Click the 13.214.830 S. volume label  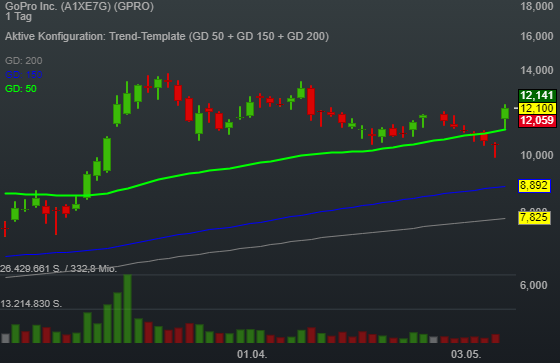point(31,304)
